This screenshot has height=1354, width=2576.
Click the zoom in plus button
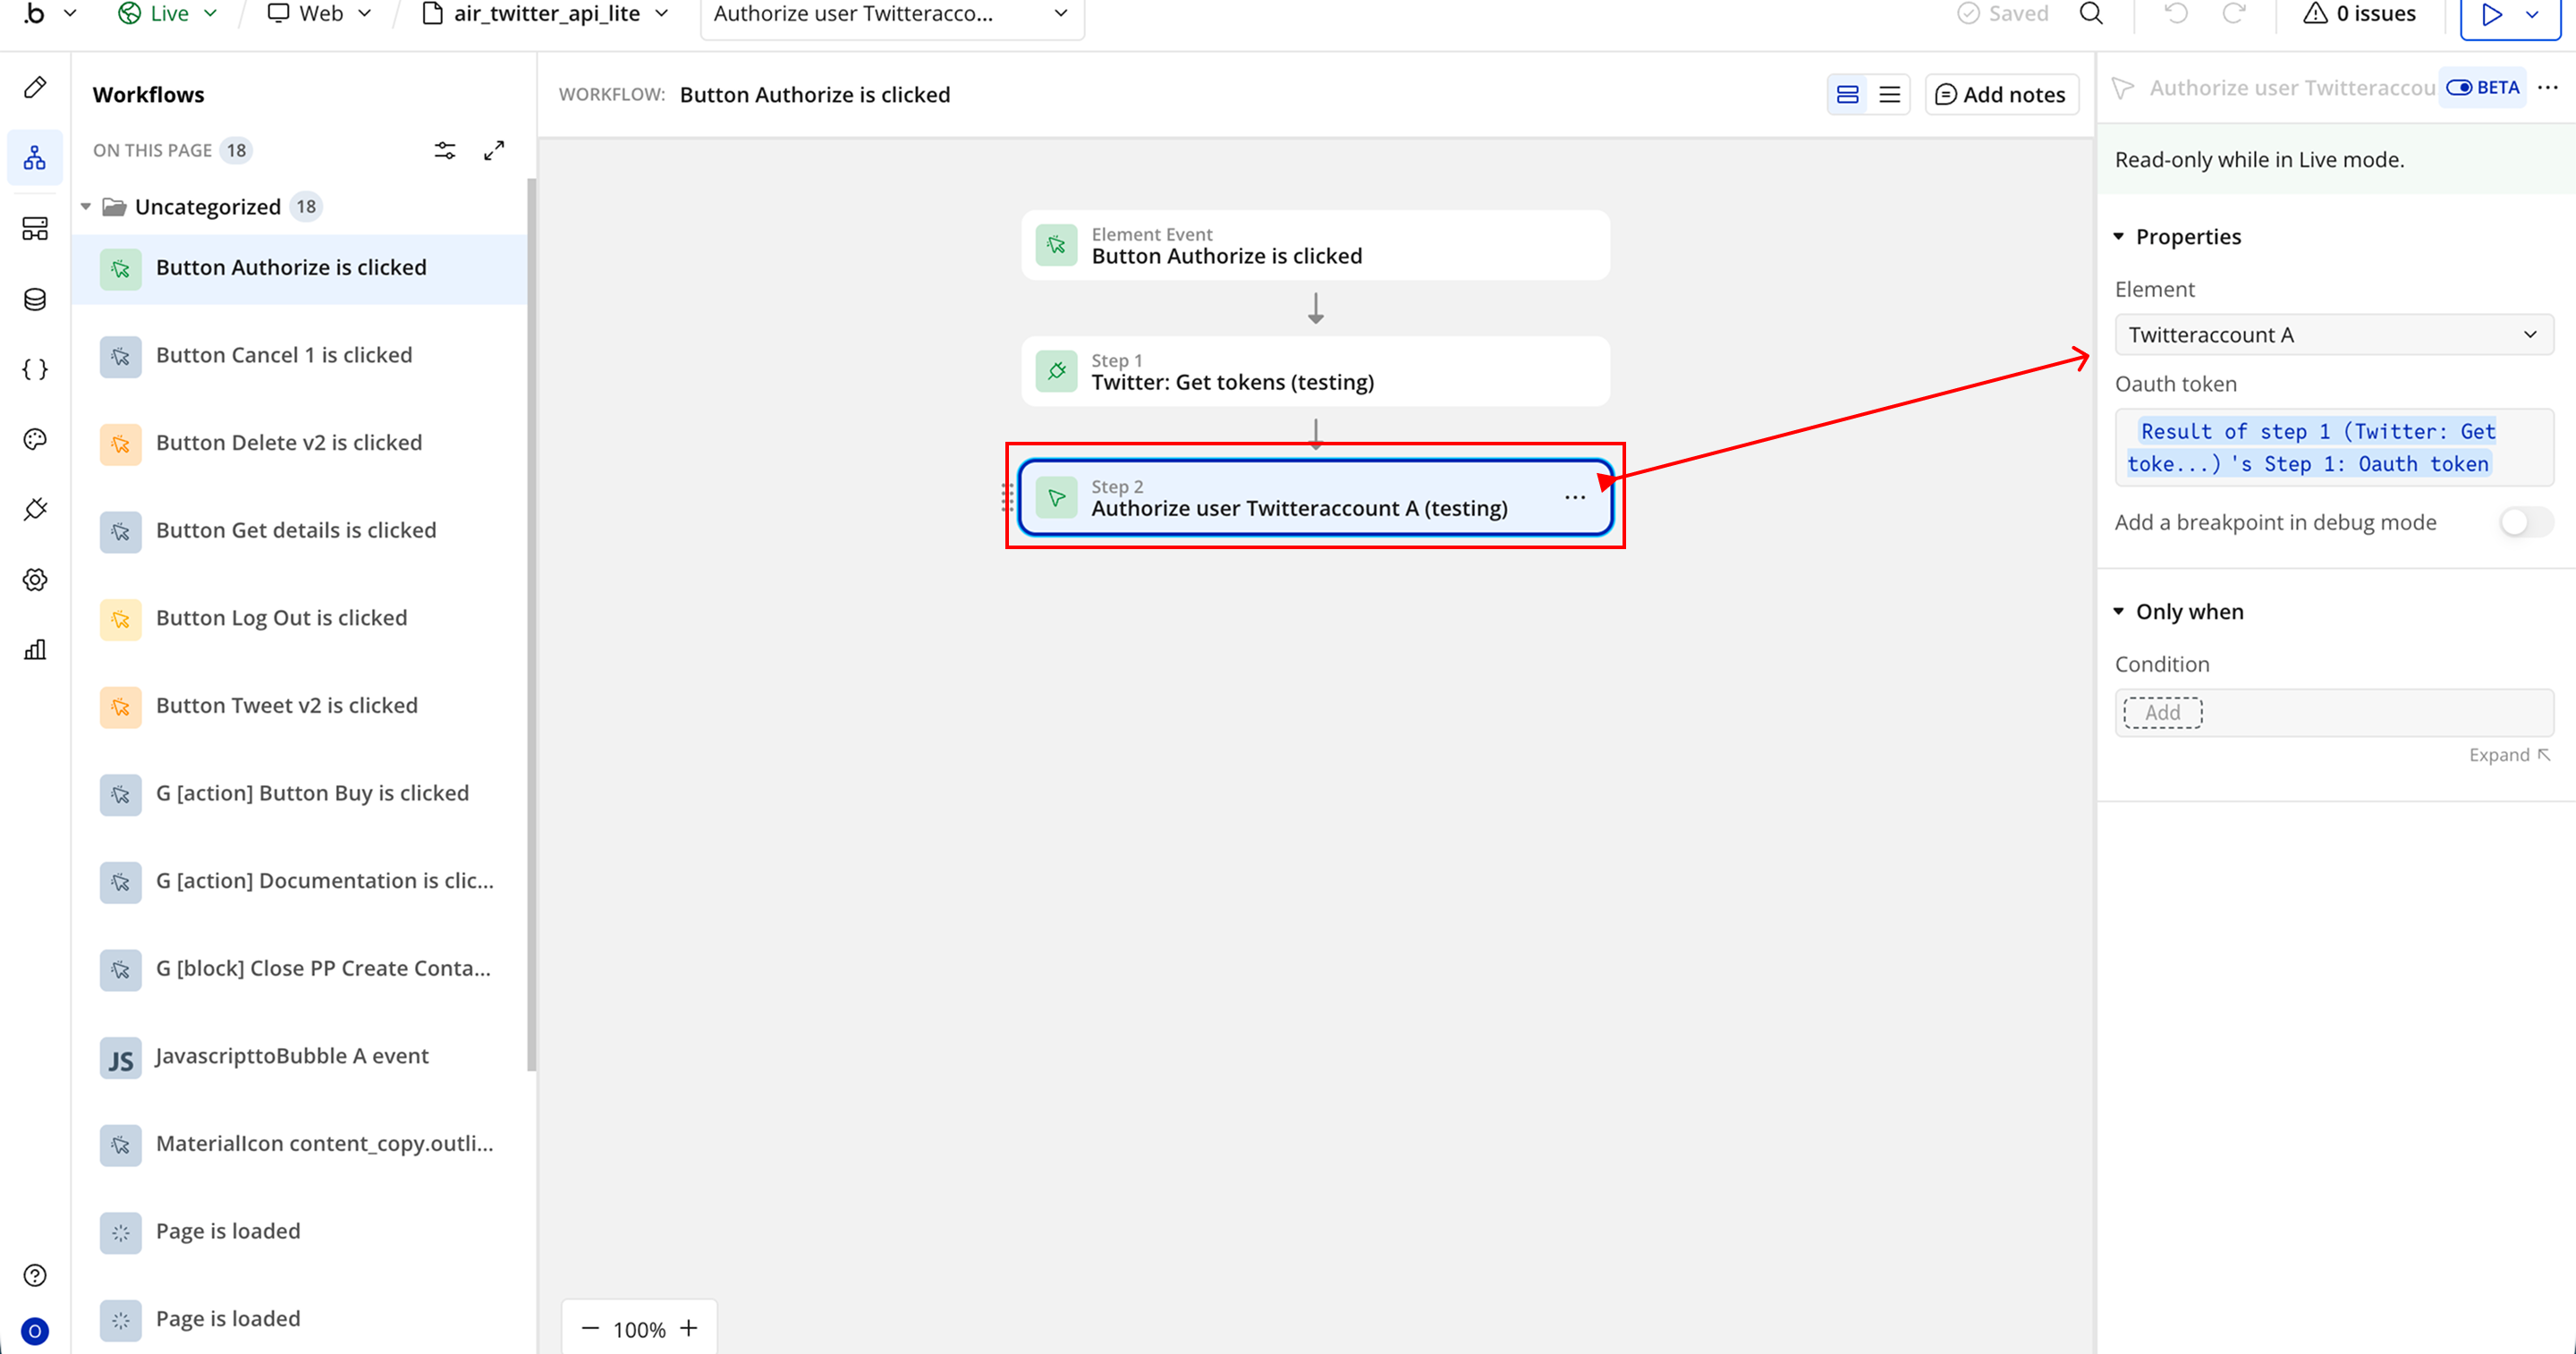(689, 1328)
